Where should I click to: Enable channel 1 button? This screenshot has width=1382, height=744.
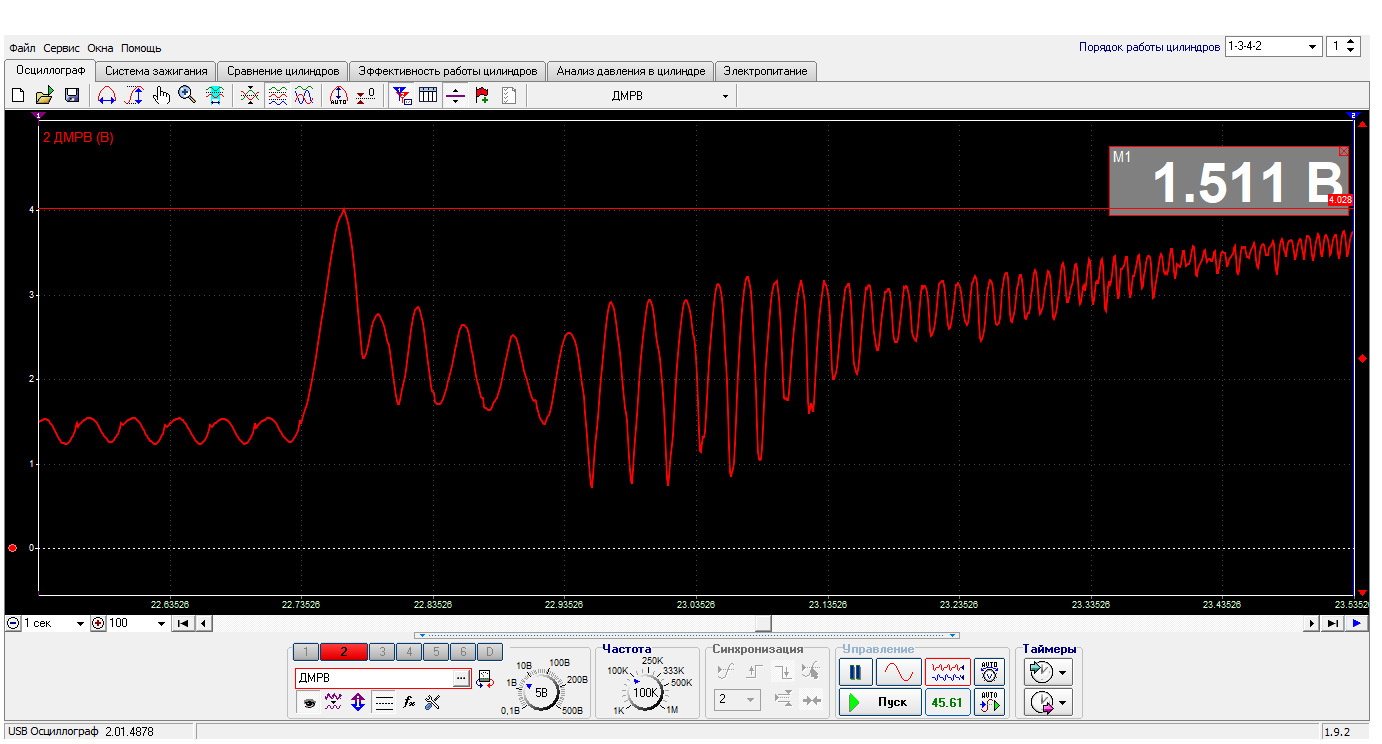click(308, 652)
